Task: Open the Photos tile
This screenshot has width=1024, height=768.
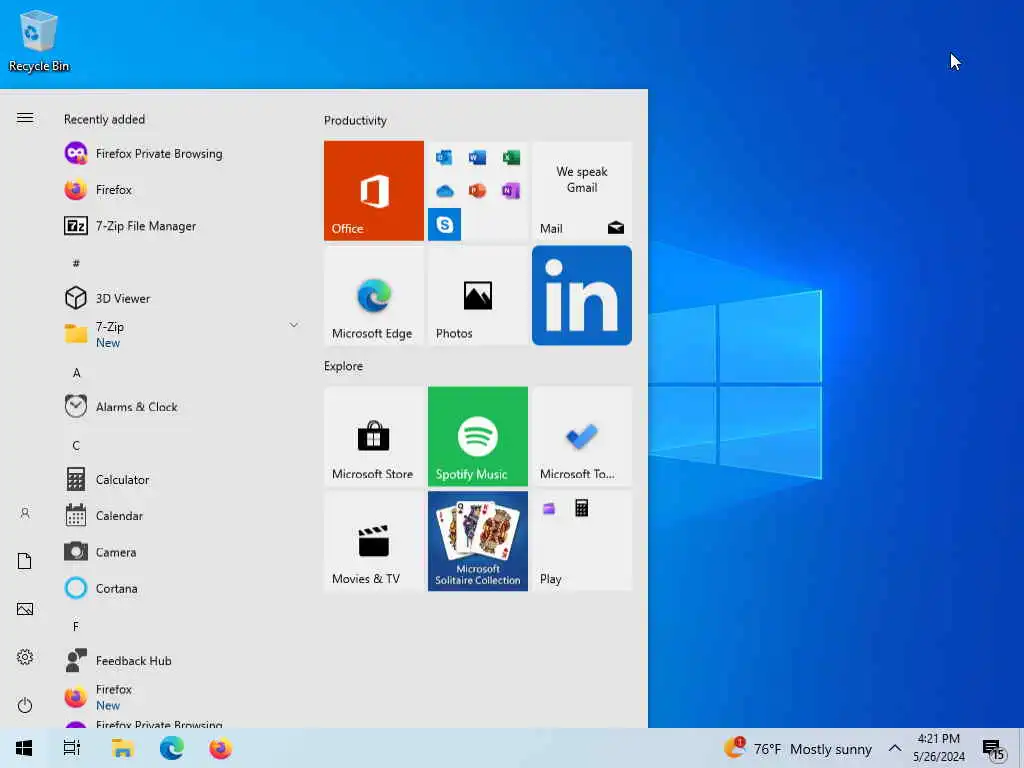Action: point(478,295)
